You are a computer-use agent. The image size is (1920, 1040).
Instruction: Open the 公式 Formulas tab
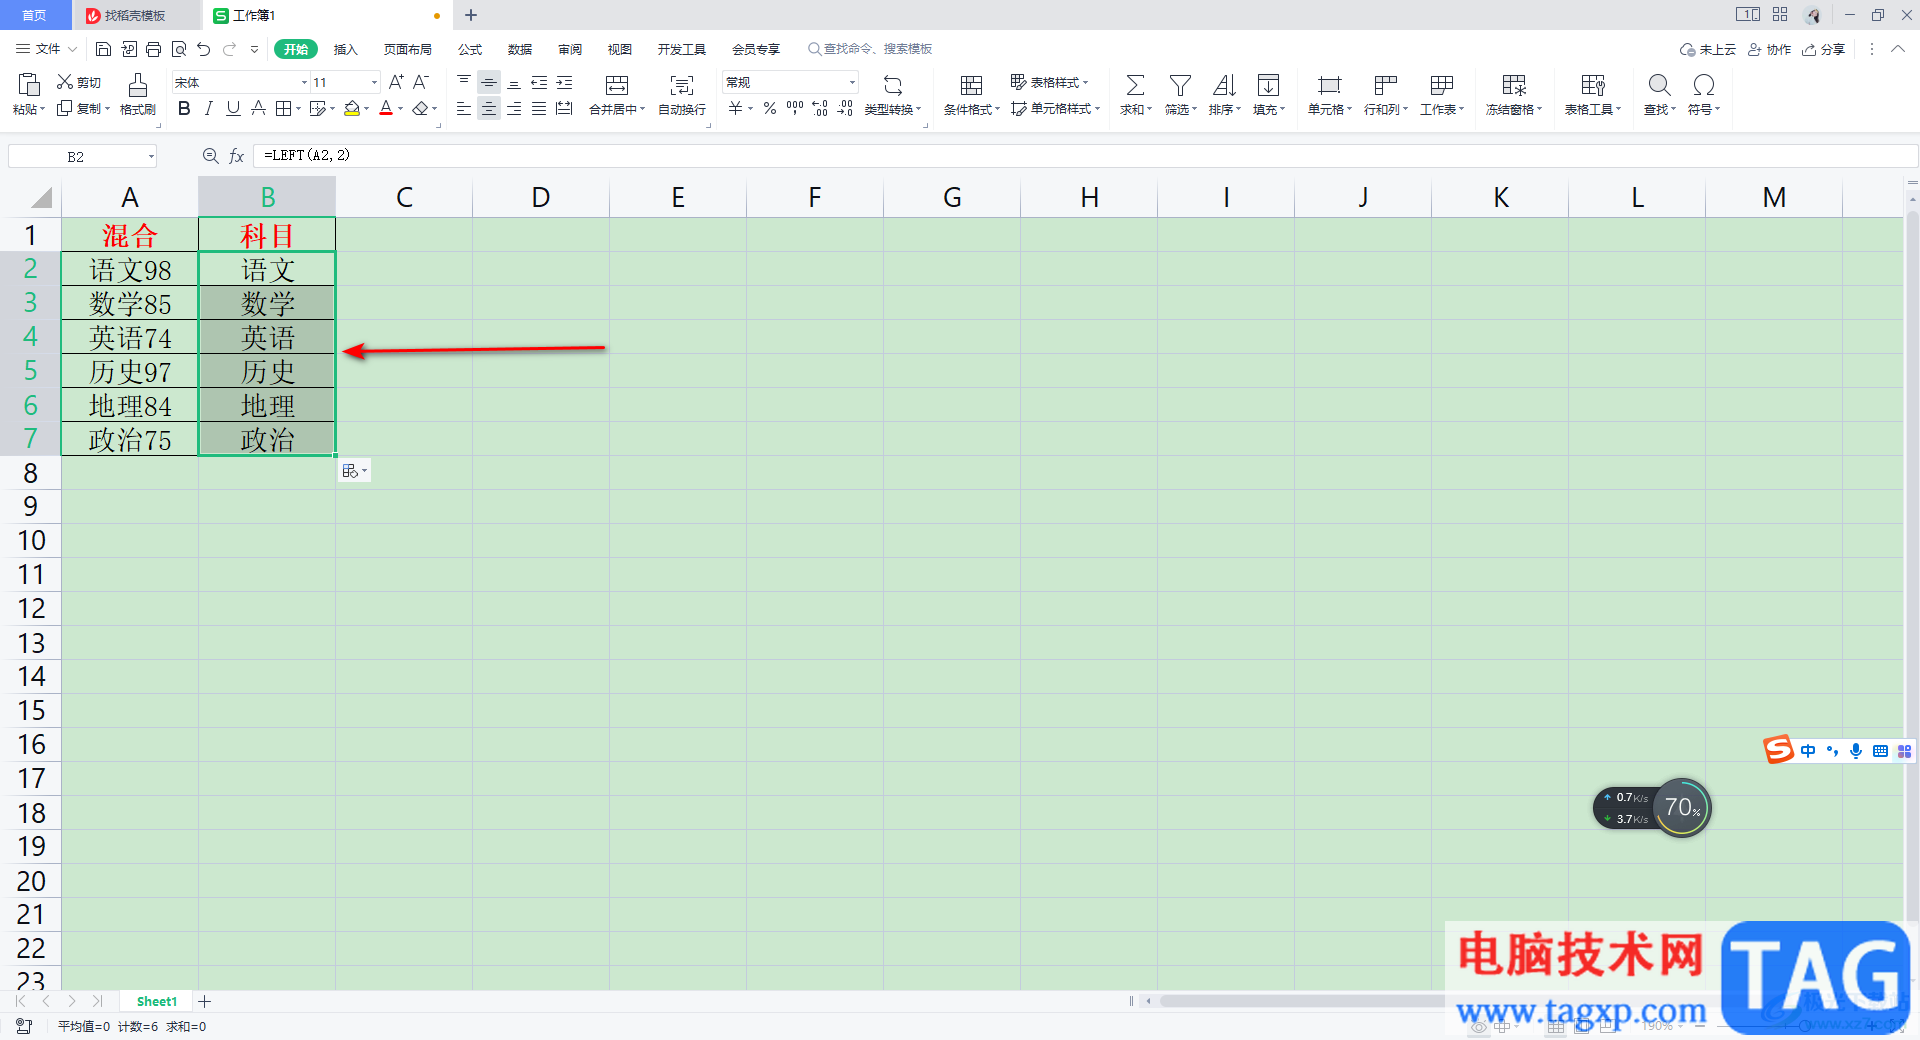(470, 49)
